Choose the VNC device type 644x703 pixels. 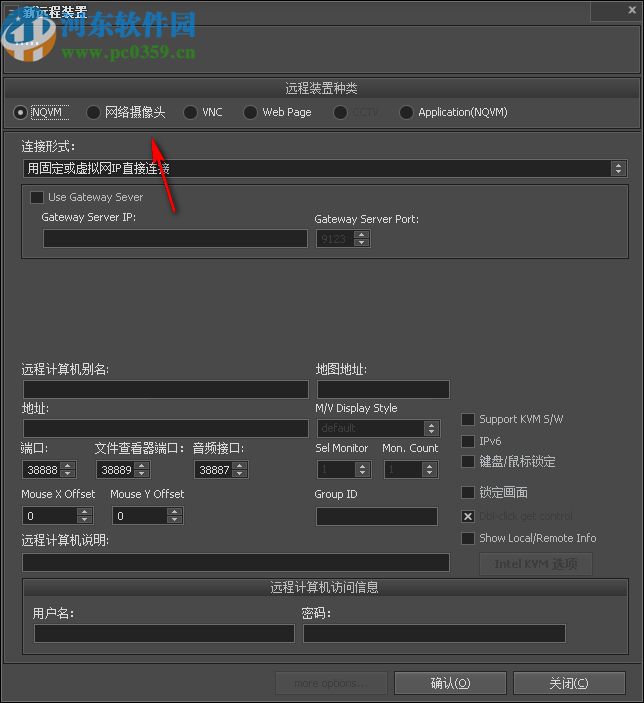[190, 113]
